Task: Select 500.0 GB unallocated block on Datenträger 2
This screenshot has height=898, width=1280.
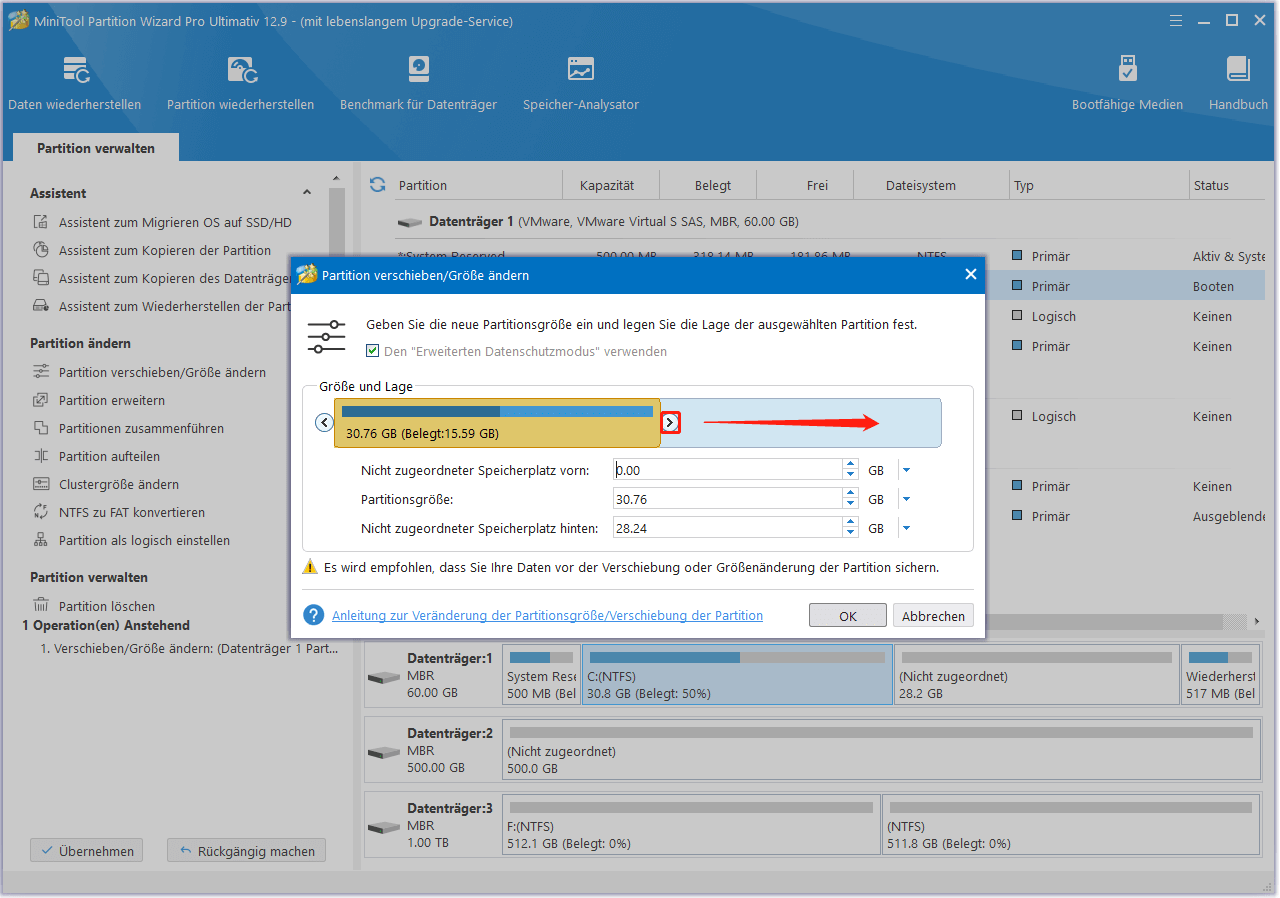Action: 881,750
